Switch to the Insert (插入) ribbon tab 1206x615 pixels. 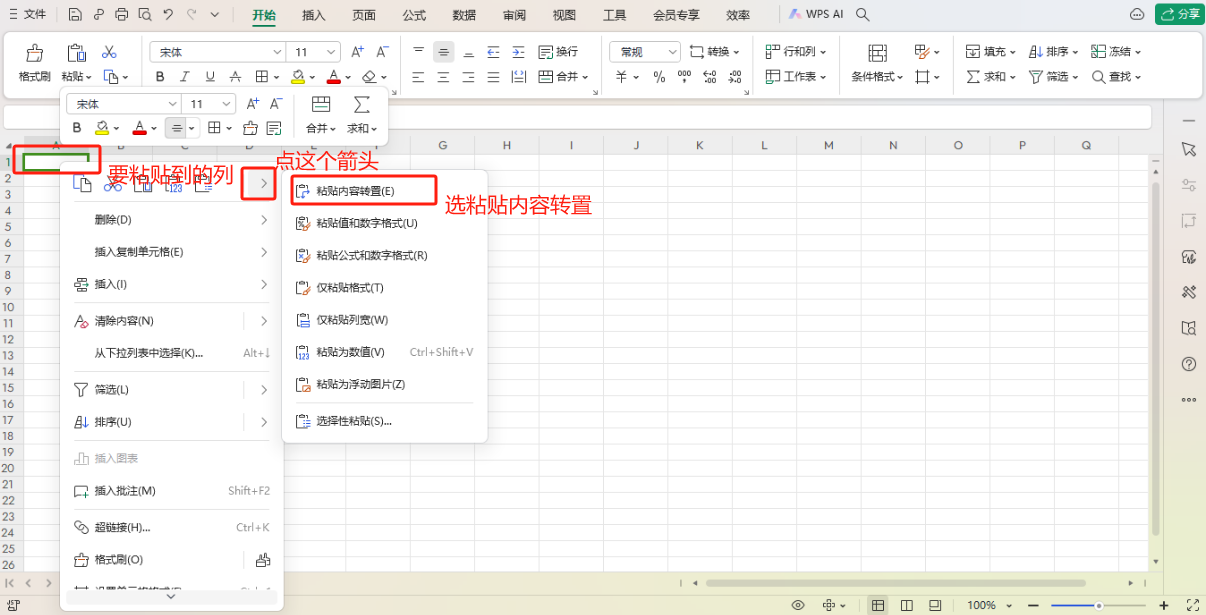point(314,15)
